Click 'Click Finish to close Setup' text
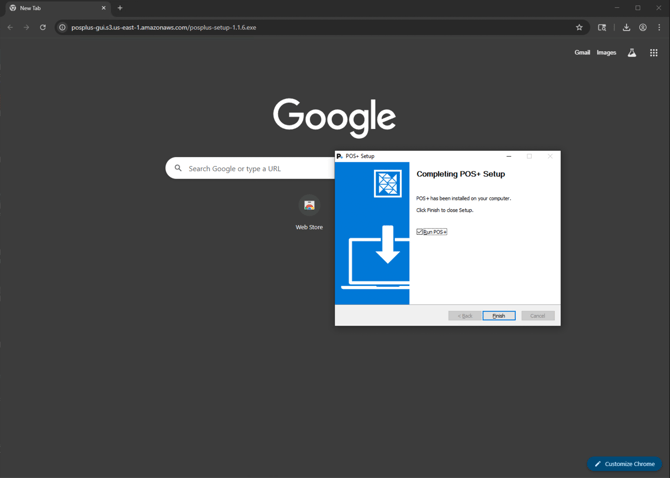 [444, 210]
